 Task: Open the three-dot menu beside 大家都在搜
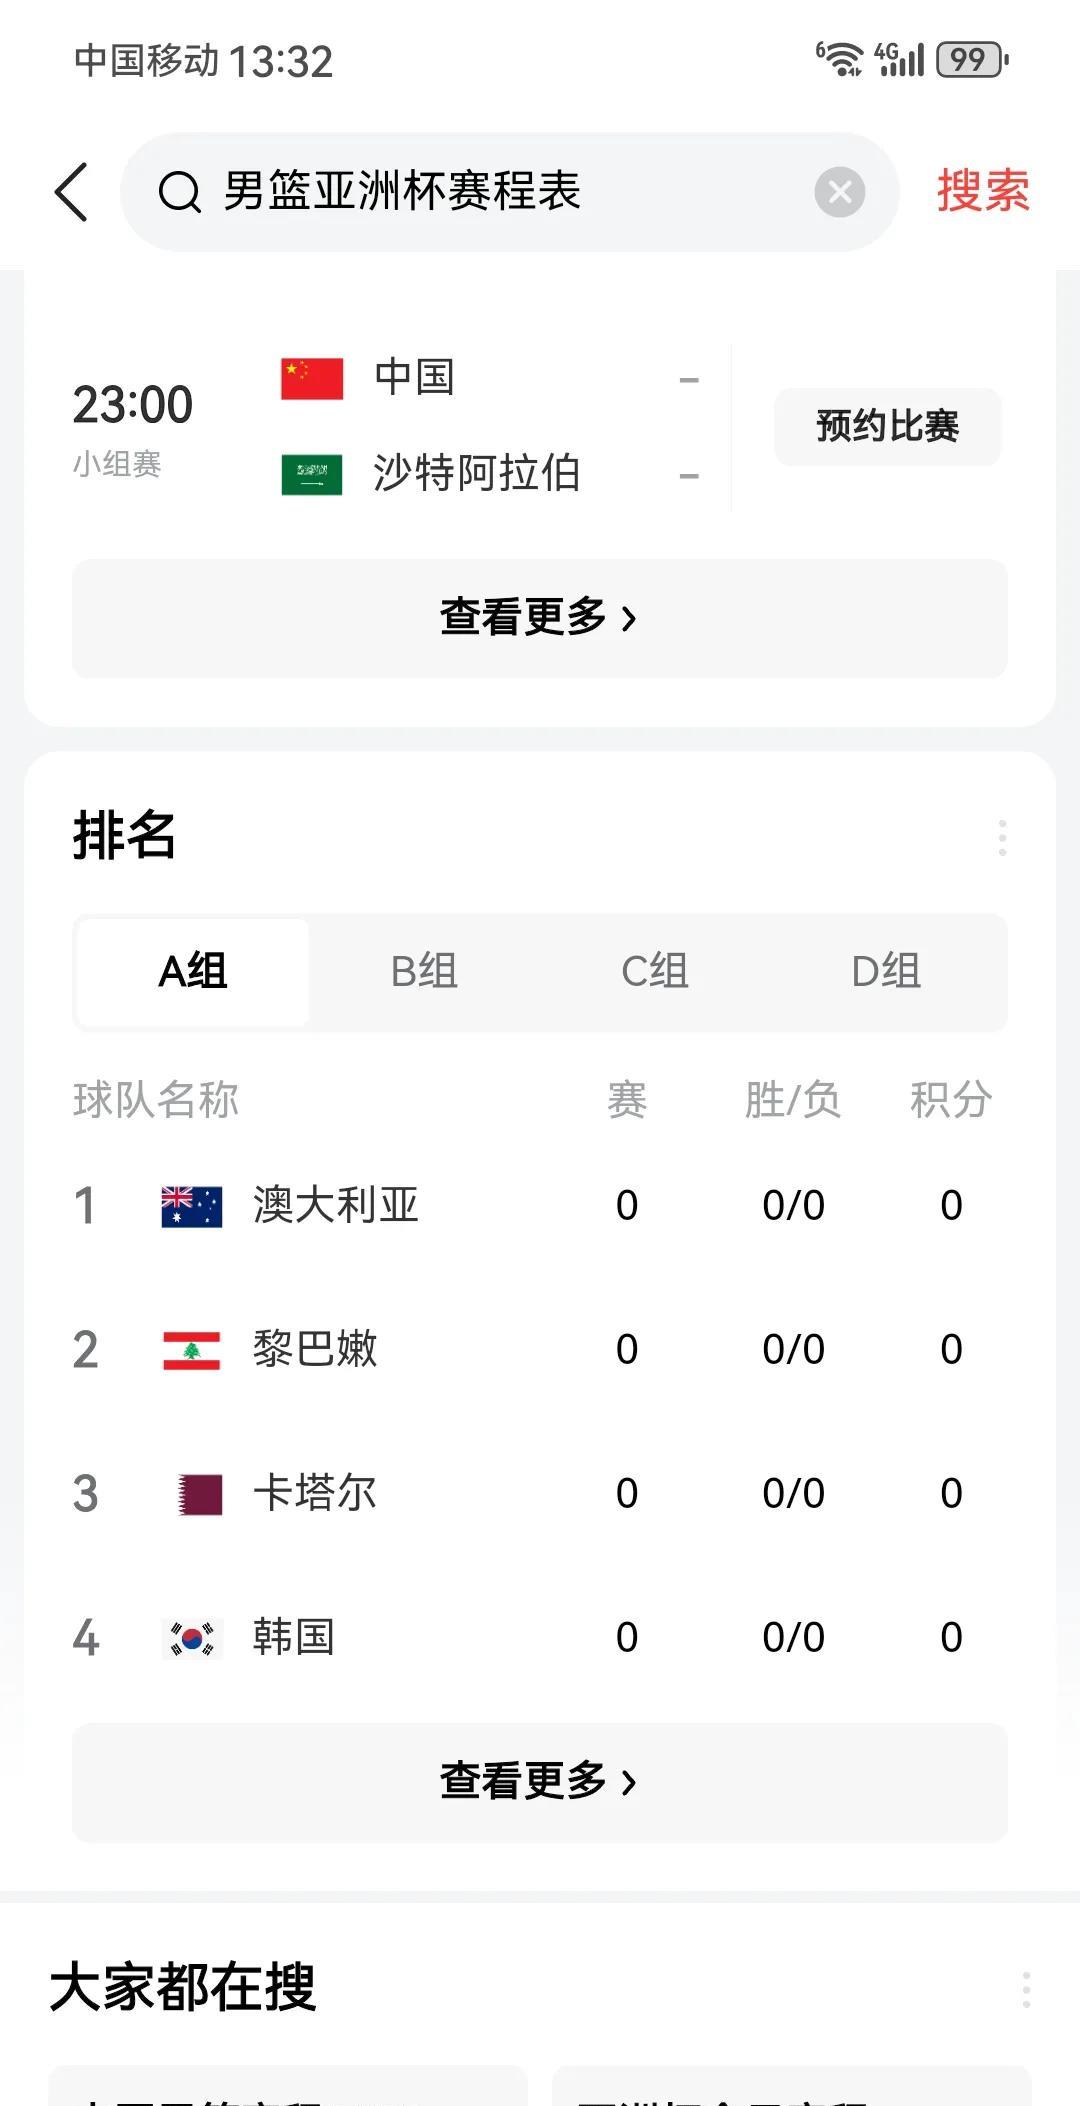[x=1026, y=1990]
